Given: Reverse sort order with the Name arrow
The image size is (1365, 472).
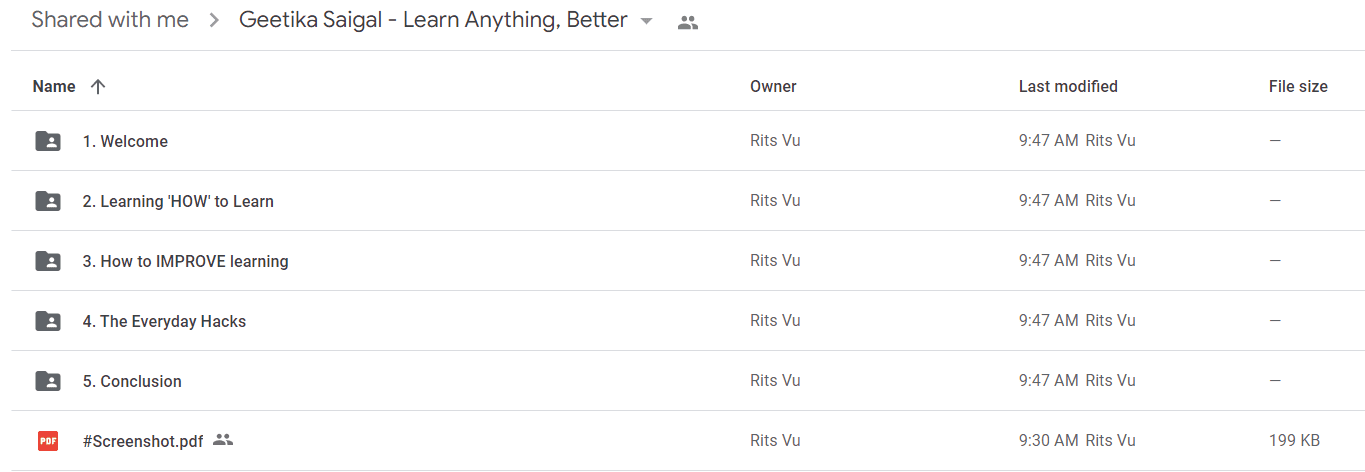Looking at the screenshot, I should coord(98,86).
